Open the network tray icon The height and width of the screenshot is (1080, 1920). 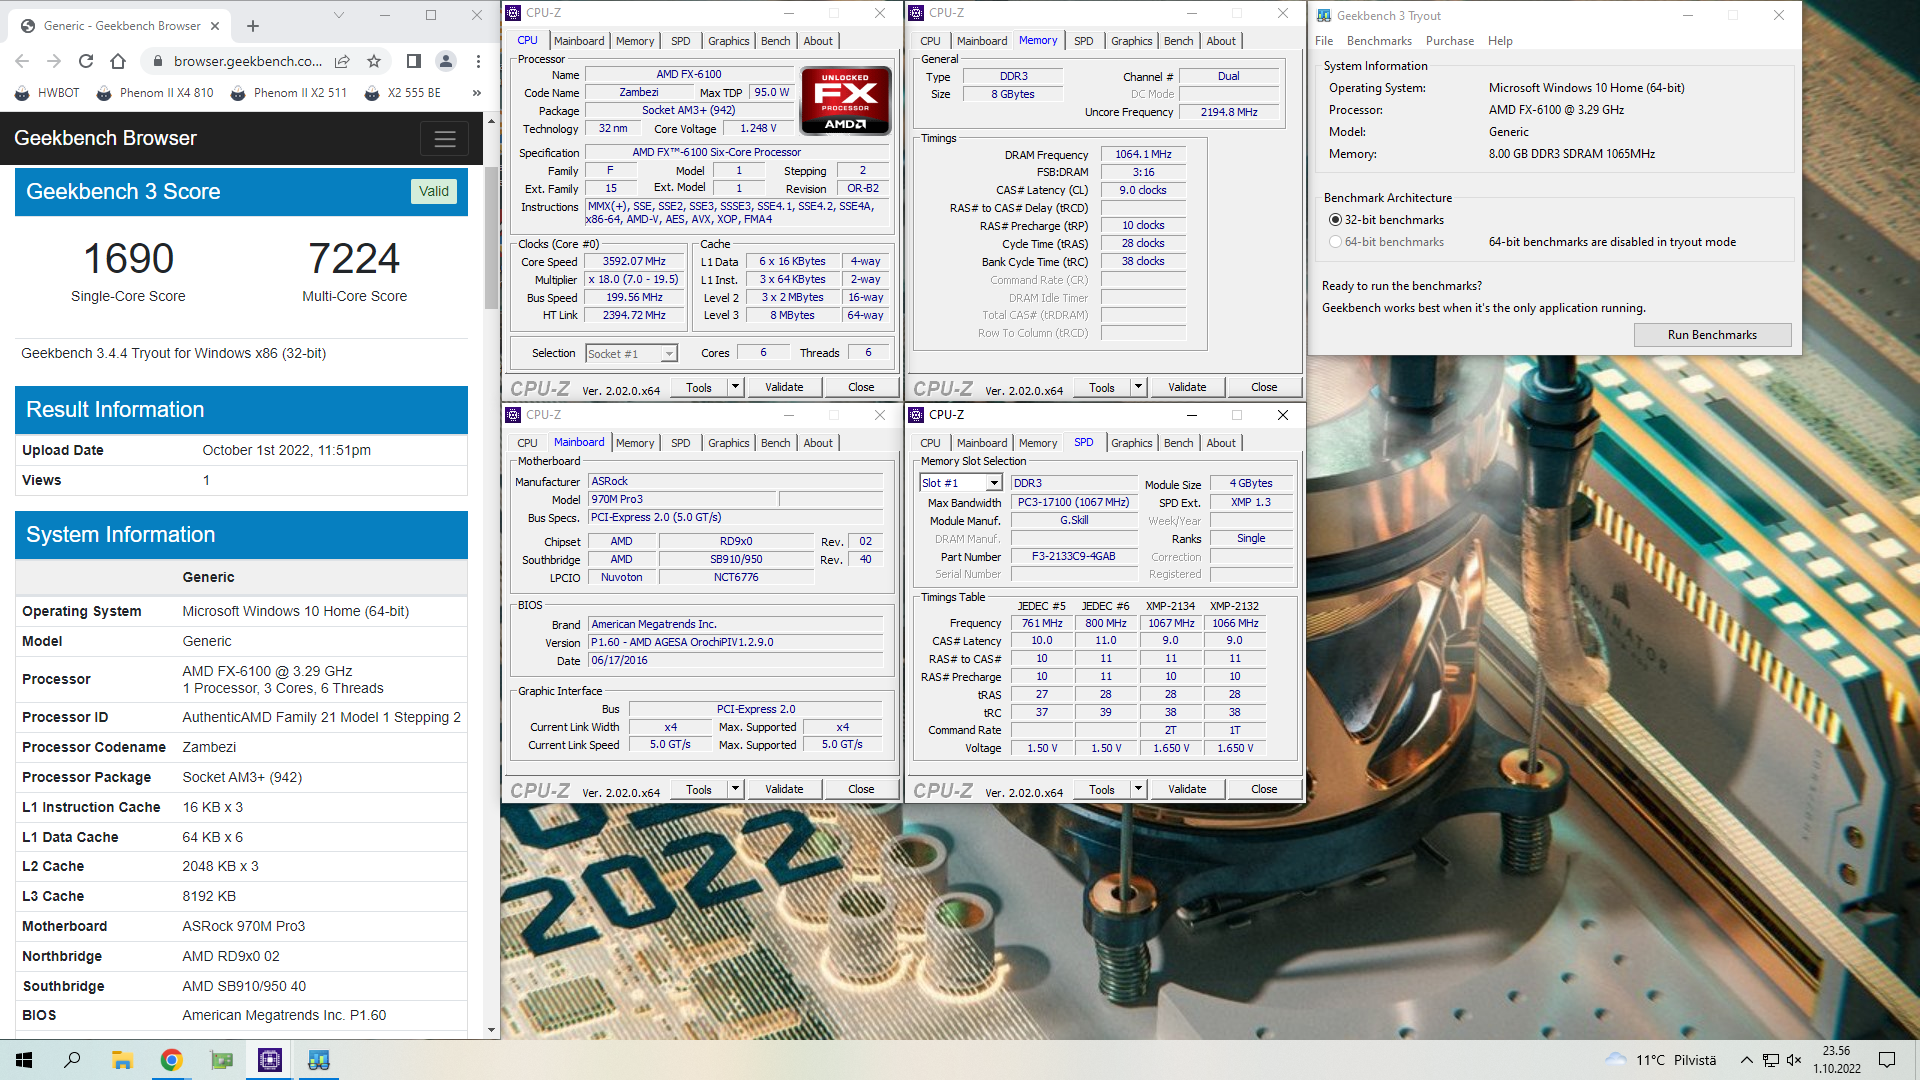coord(1771,1060)
